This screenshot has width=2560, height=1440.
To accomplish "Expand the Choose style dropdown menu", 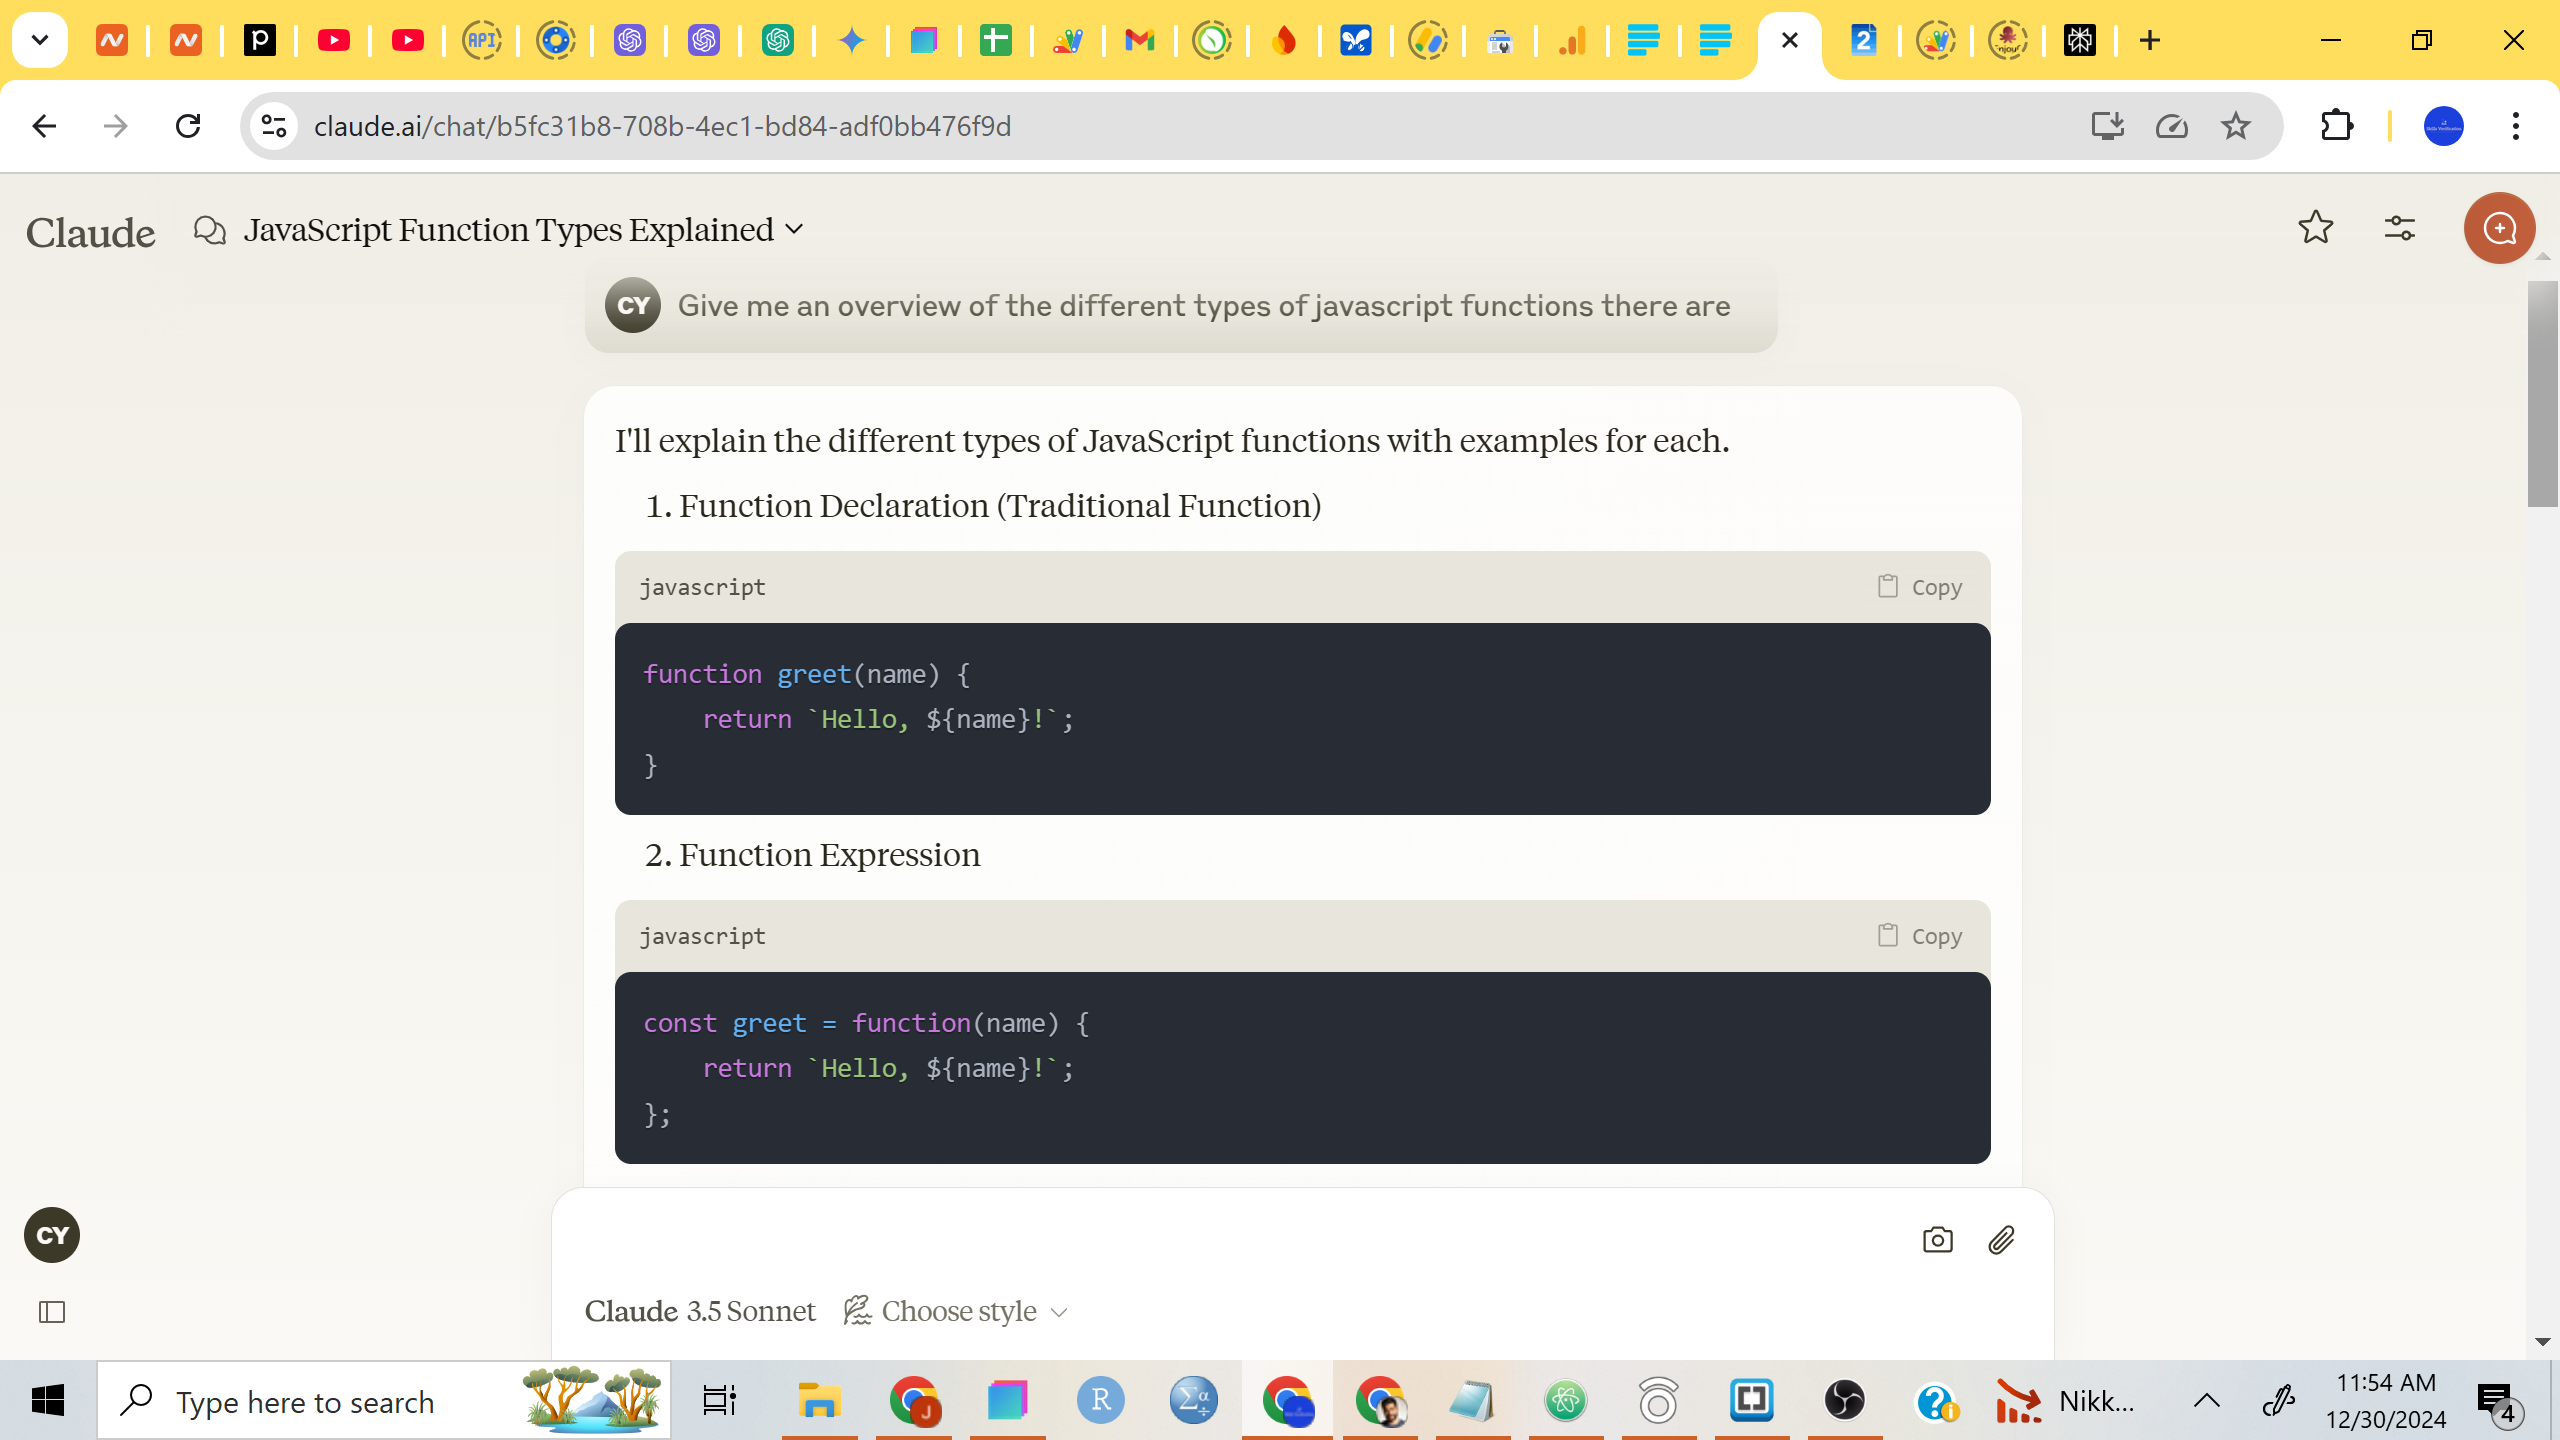I will (x=960, y=1310).
